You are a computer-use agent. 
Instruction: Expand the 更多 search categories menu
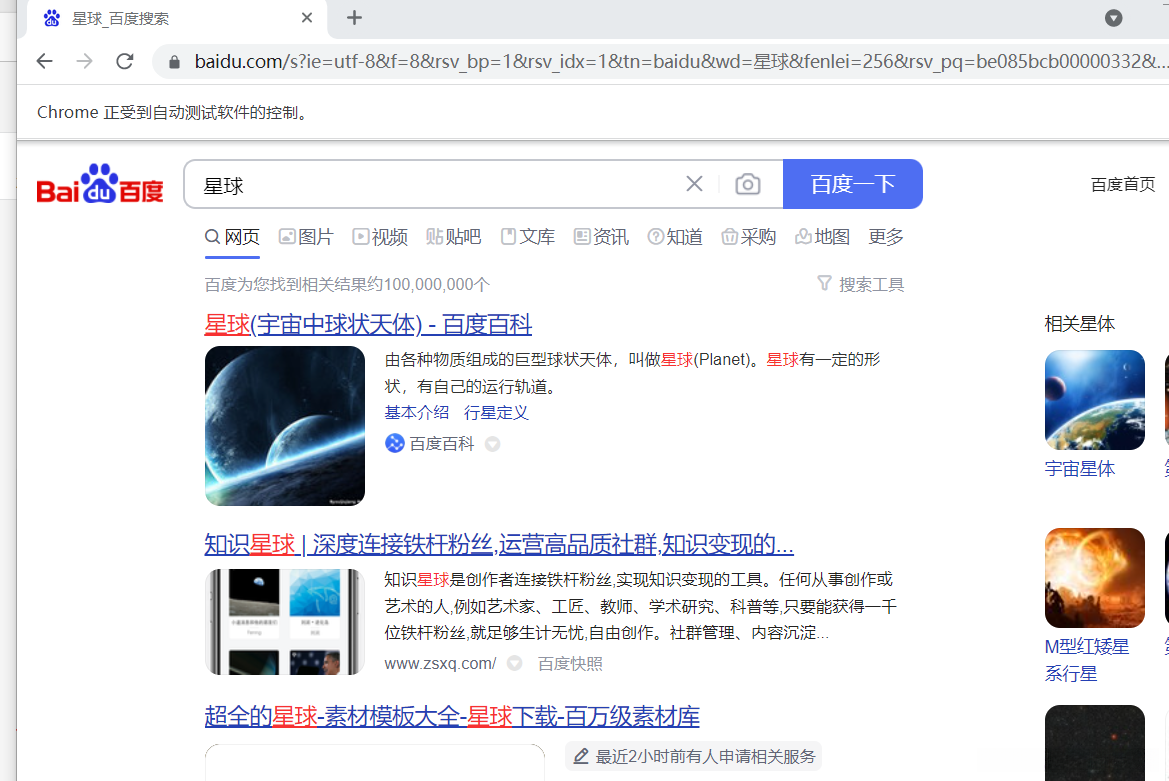click(885, 236)
